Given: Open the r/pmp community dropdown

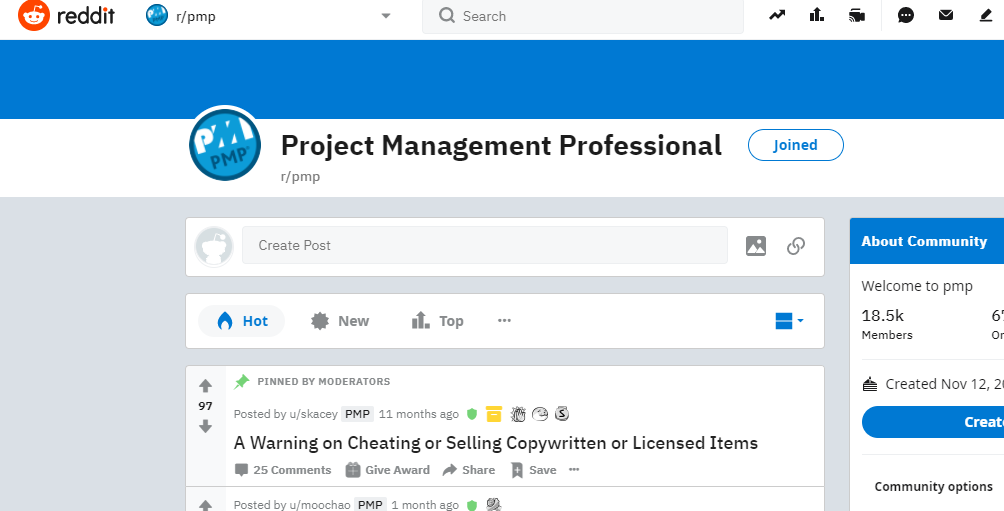Looking at the screenshot, I should tap(269, 16).
